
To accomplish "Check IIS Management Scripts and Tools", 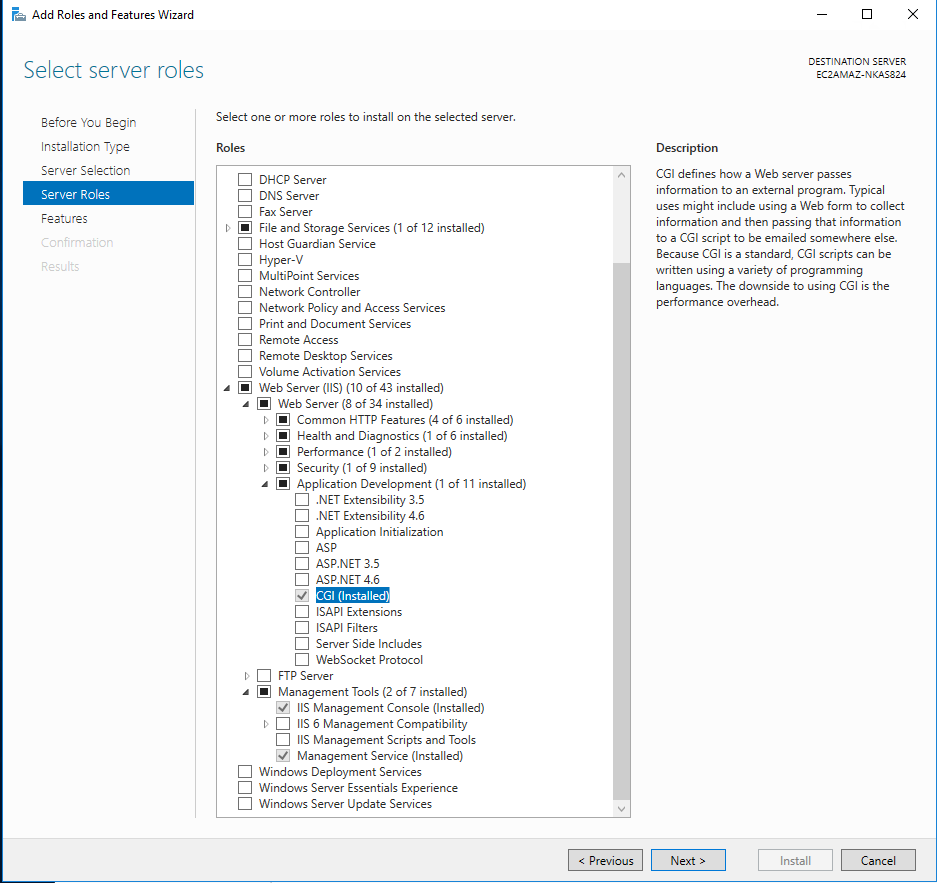I will click(283, 740).
